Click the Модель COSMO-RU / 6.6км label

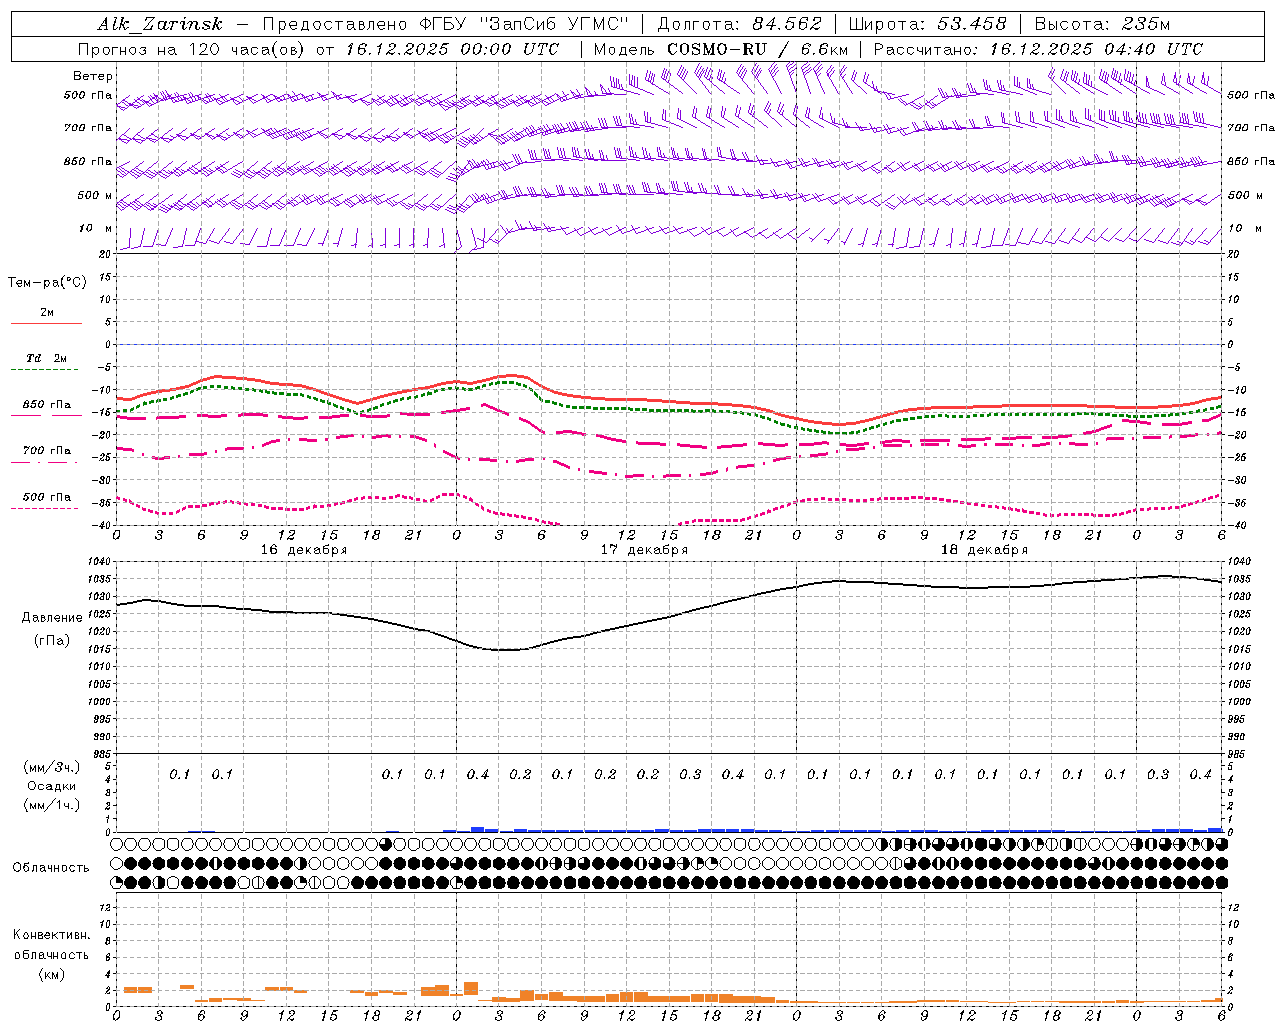coord(721,49)
